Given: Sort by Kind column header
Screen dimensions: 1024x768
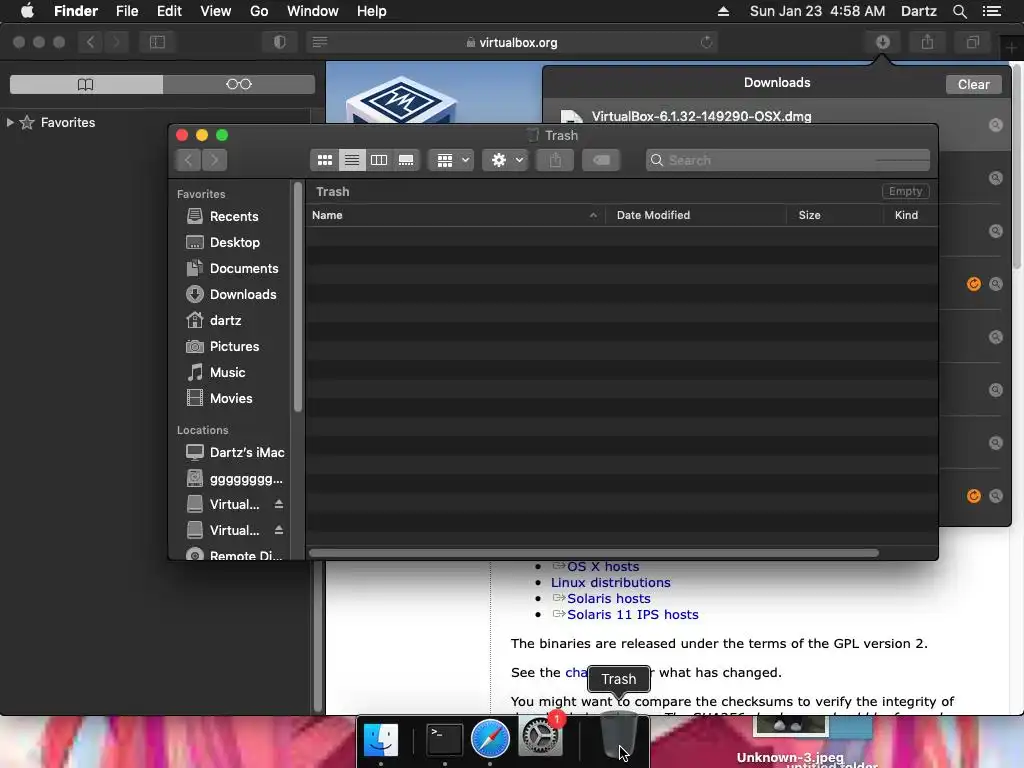Looking at the screenshot, I should click(x=911, y=215).
